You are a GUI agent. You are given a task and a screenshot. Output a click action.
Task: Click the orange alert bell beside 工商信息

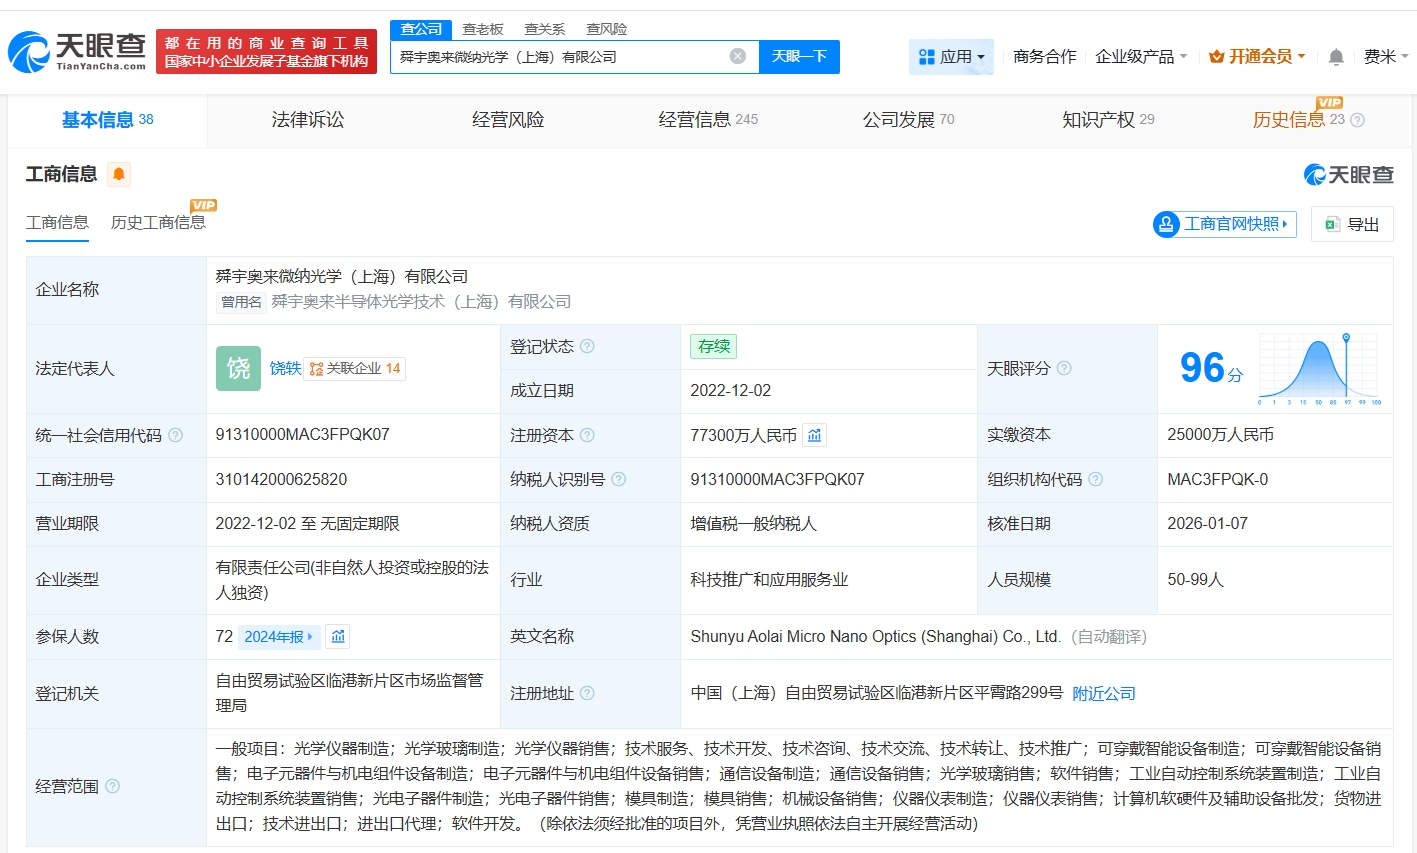coord(119,174)
